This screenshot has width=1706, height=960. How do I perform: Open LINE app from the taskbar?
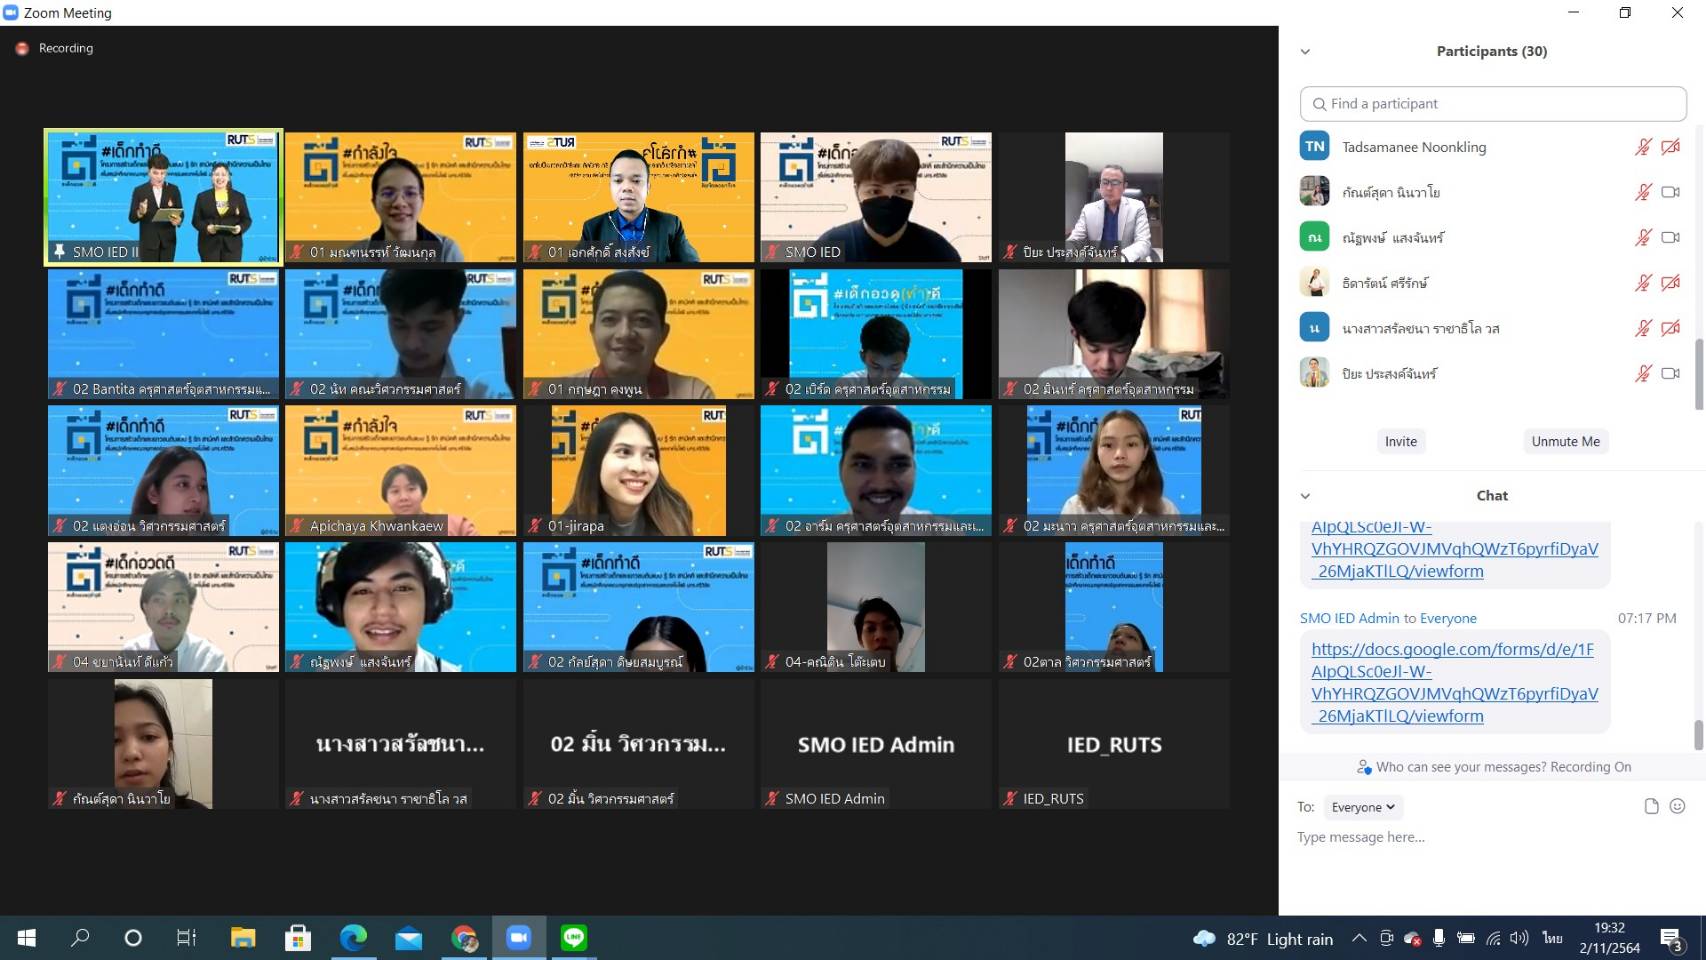tap(574, 937)
